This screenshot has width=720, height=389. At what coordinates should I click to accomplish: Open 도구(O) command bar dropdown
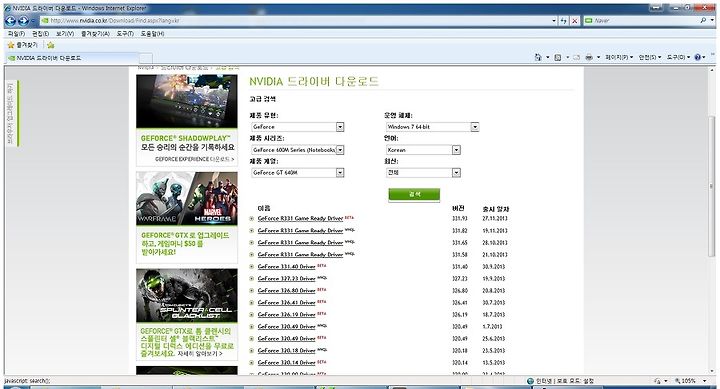(x=679, y=57)
